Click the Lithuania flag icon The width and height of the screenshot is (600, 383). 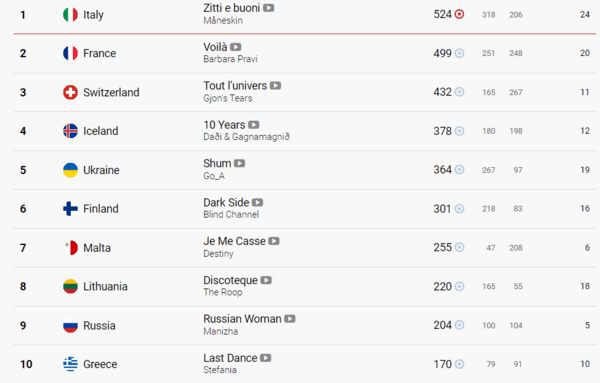pos(70,286)
